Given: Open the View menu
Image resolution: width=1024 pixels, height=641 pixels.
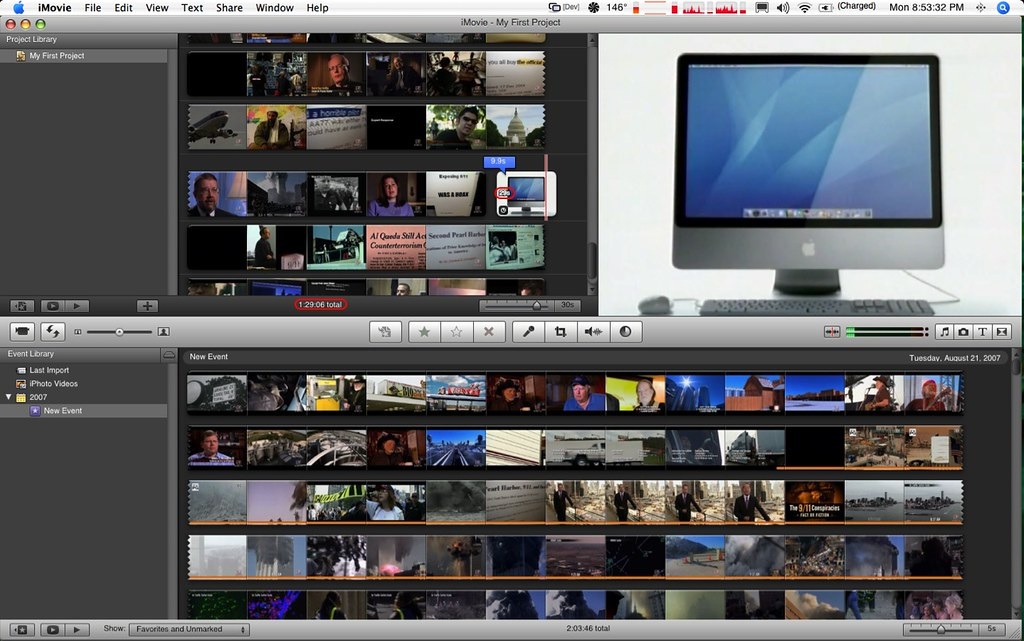Looking at the screenshot, I should [x=157, y=8].
